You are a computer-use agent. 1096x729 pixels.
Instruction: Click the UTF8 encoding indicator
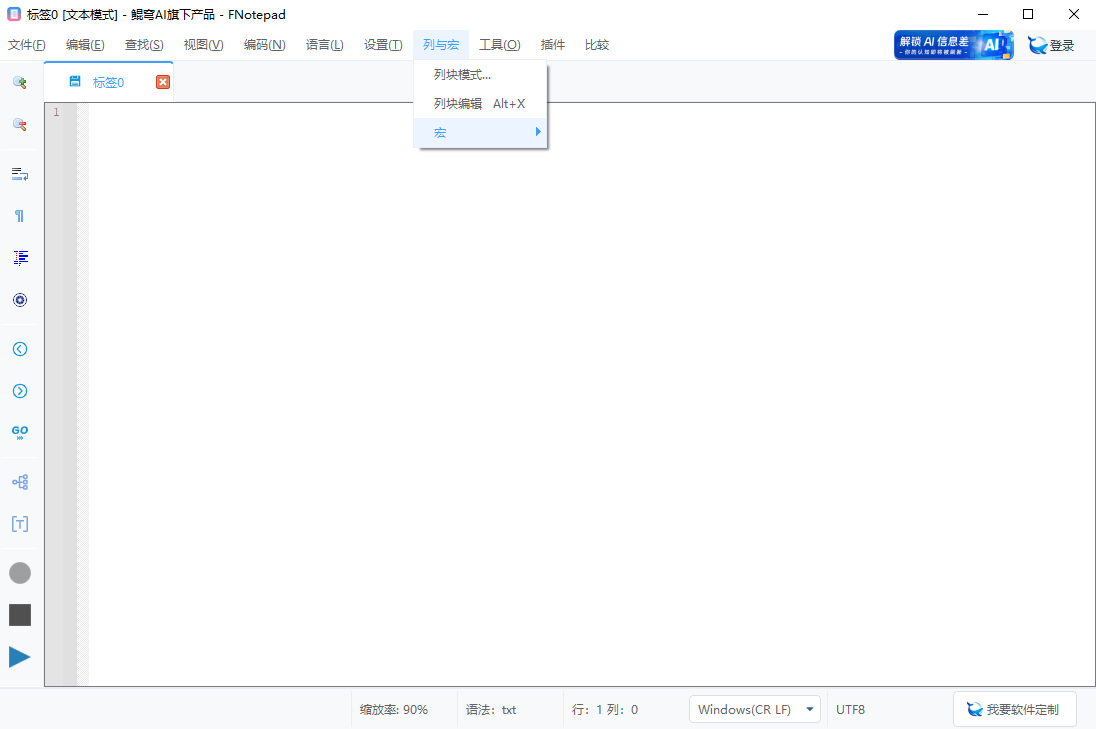(850, 709)
